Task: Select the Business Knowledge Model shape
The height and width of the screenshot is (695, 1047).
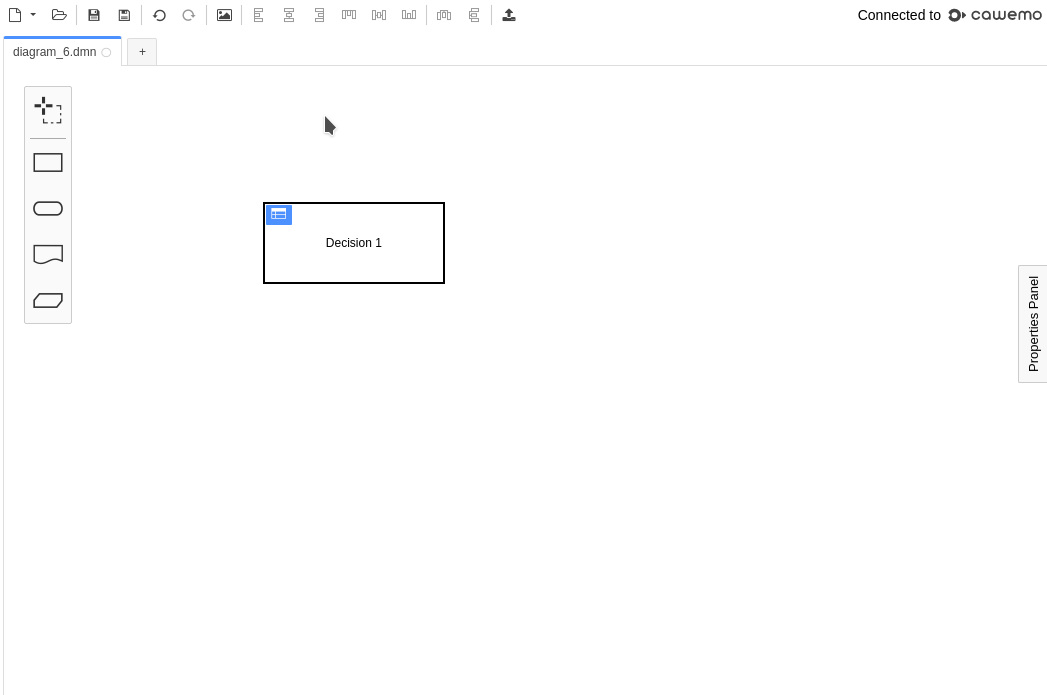Action: point(48,301)
